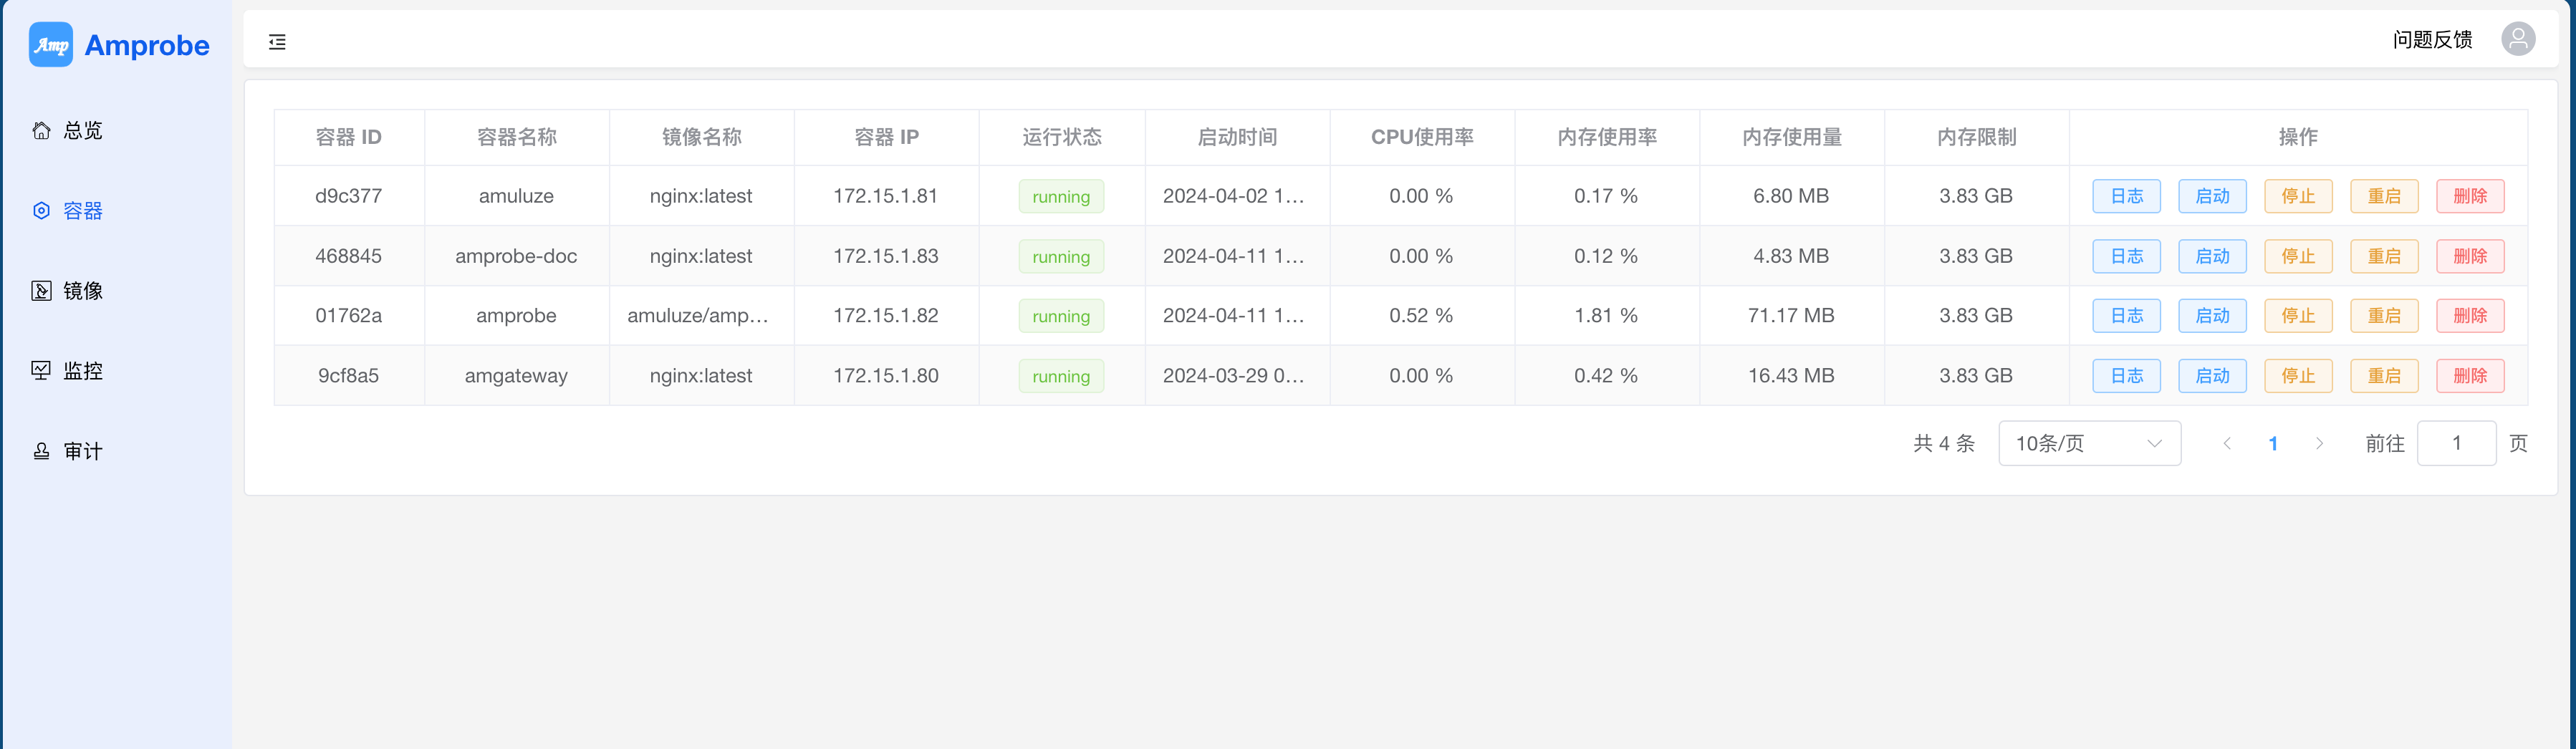This screenshot has width=2576, height=749.
Task: Click the image icon beside 镜像
Action: [x=41, y=291]
